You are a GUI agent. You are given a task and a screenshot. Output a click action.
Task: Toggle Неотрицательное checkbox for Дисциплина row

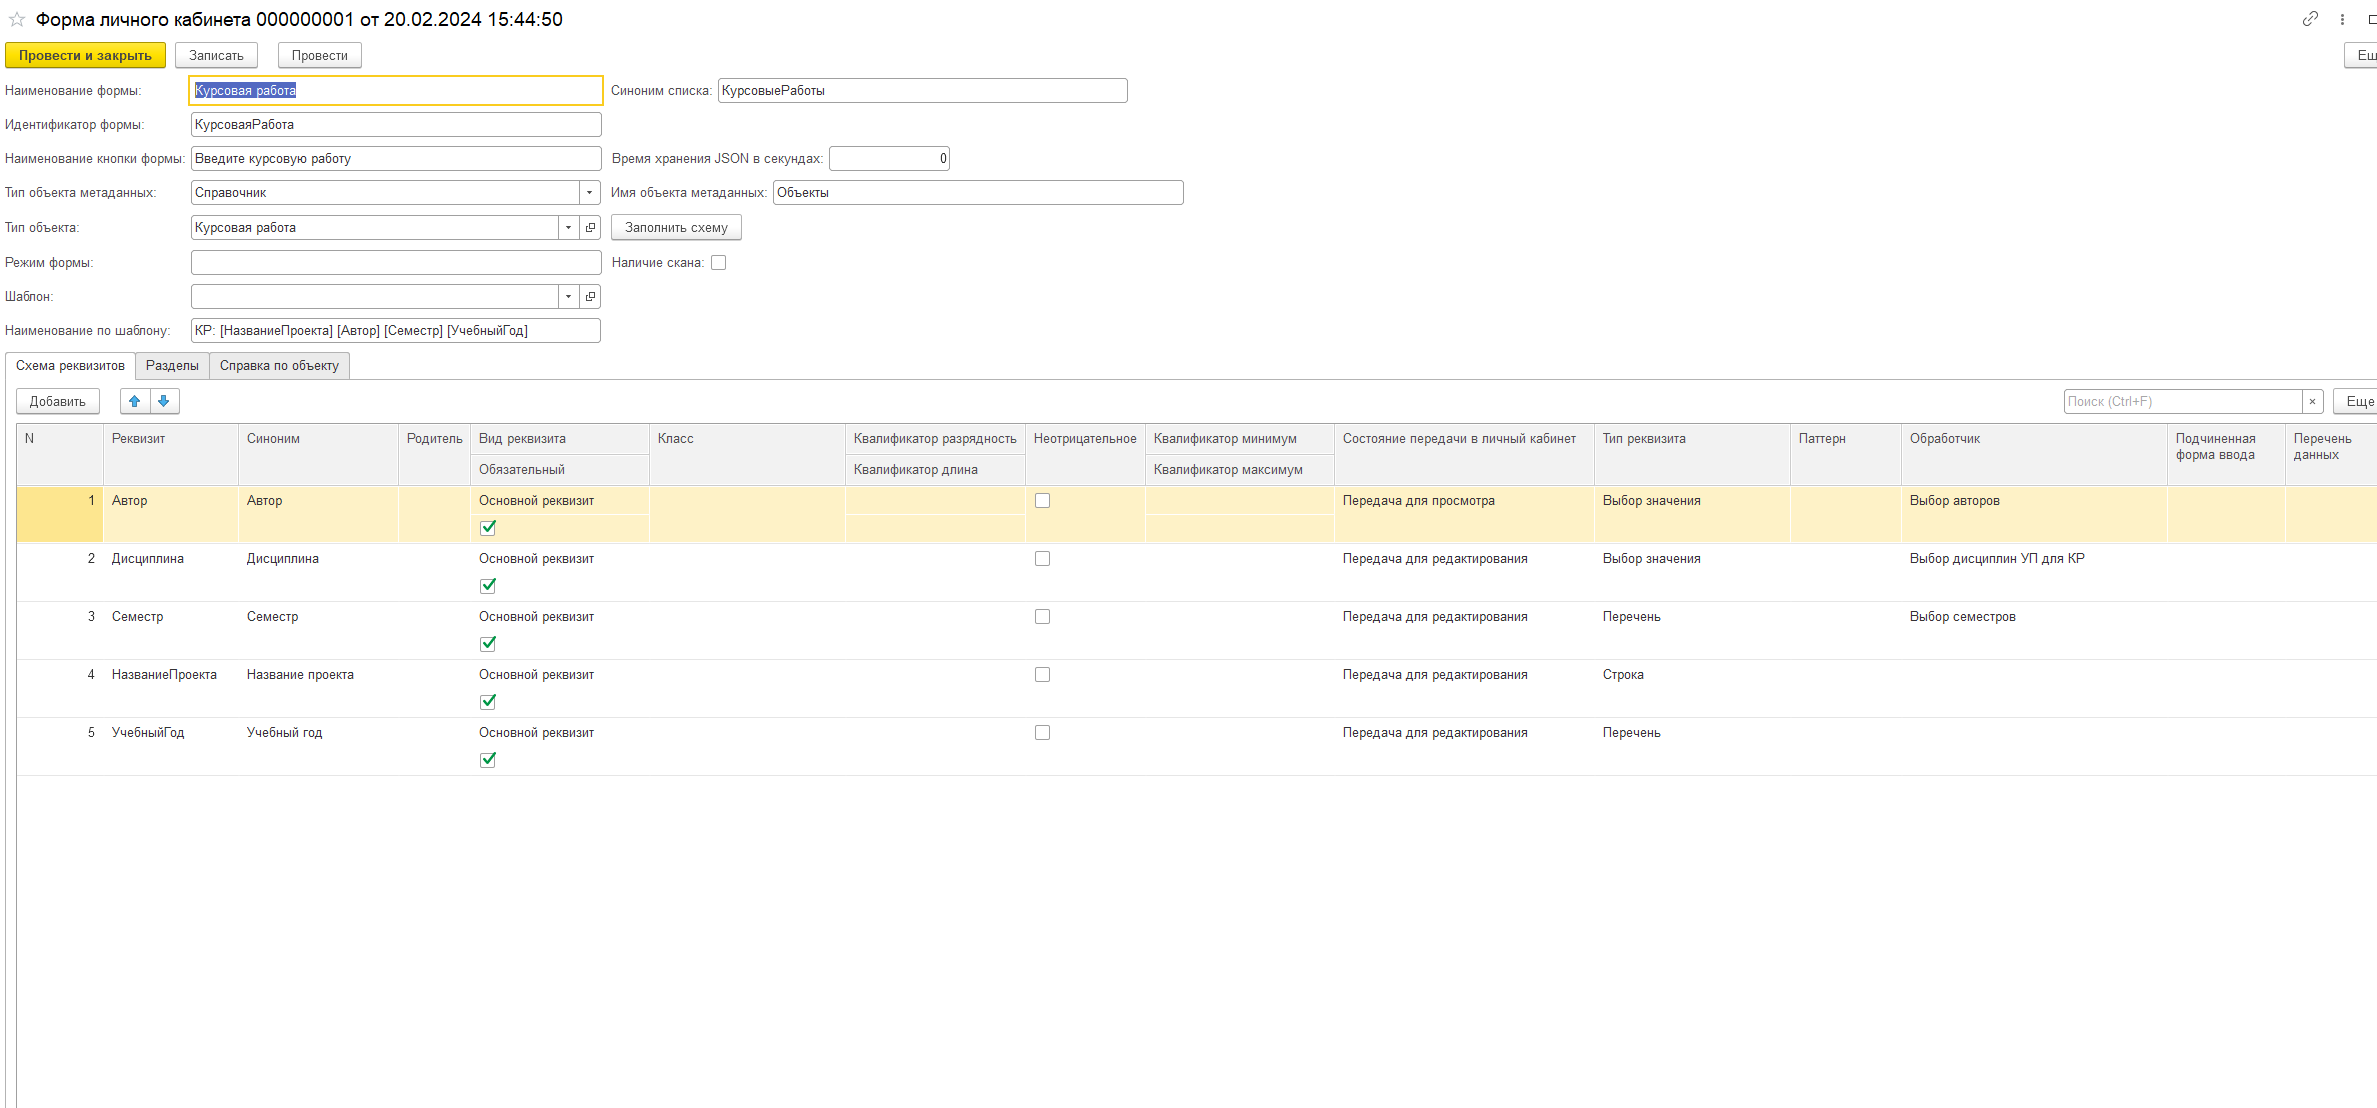1042,559
